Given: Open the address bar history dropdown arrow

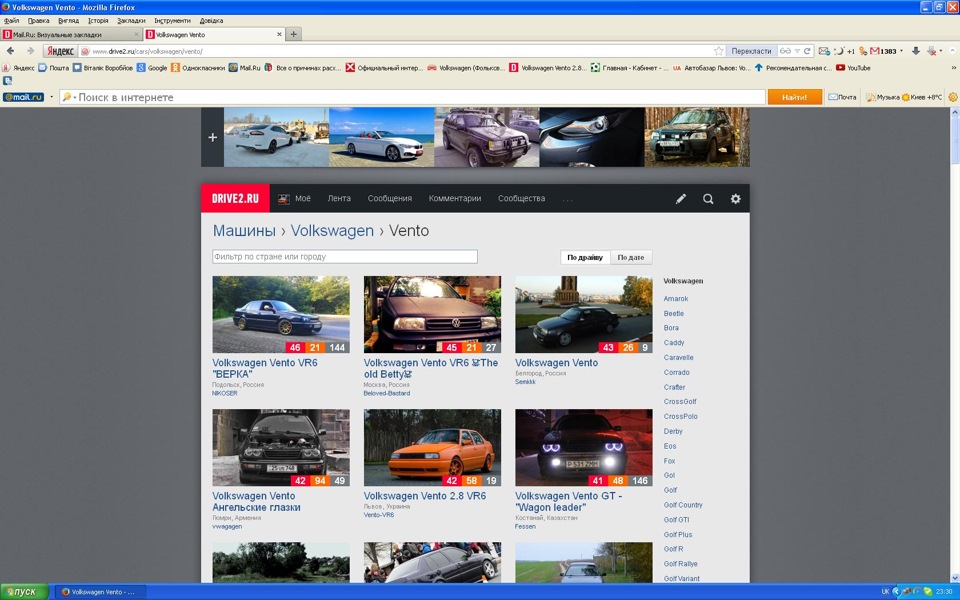Looking at the screenshot, I should [x=797, y=51].
